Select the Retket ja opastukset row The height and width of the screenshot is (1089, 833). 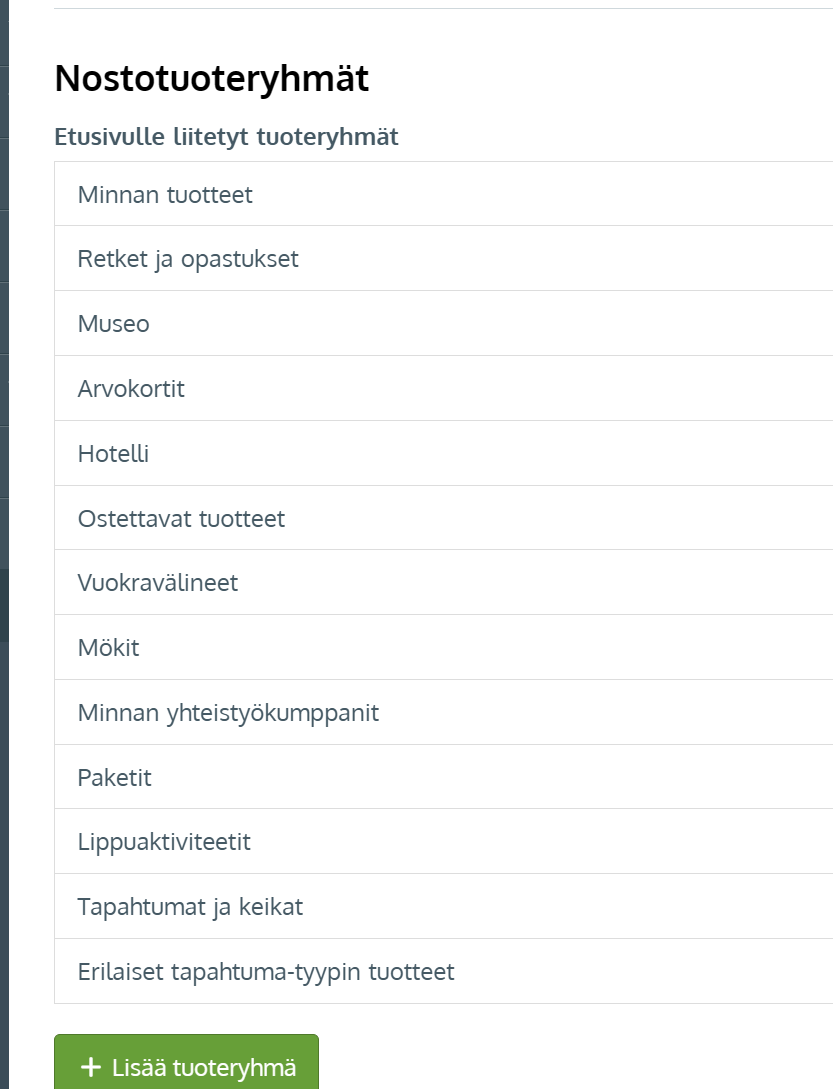pos(443,258)
